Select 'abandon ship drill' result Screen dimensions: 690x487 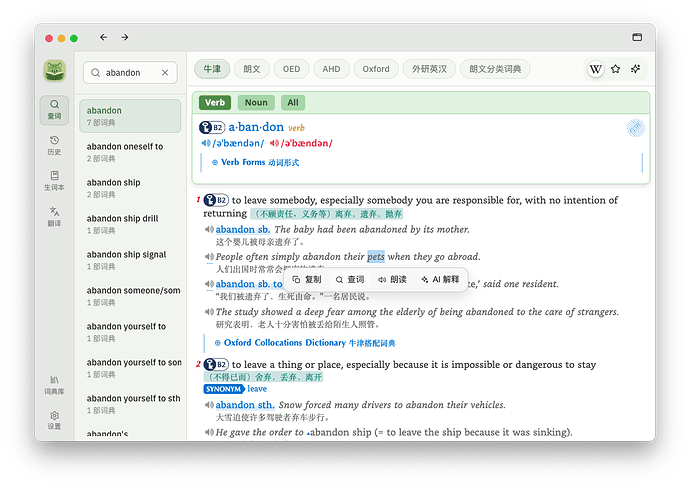point(130,224)
